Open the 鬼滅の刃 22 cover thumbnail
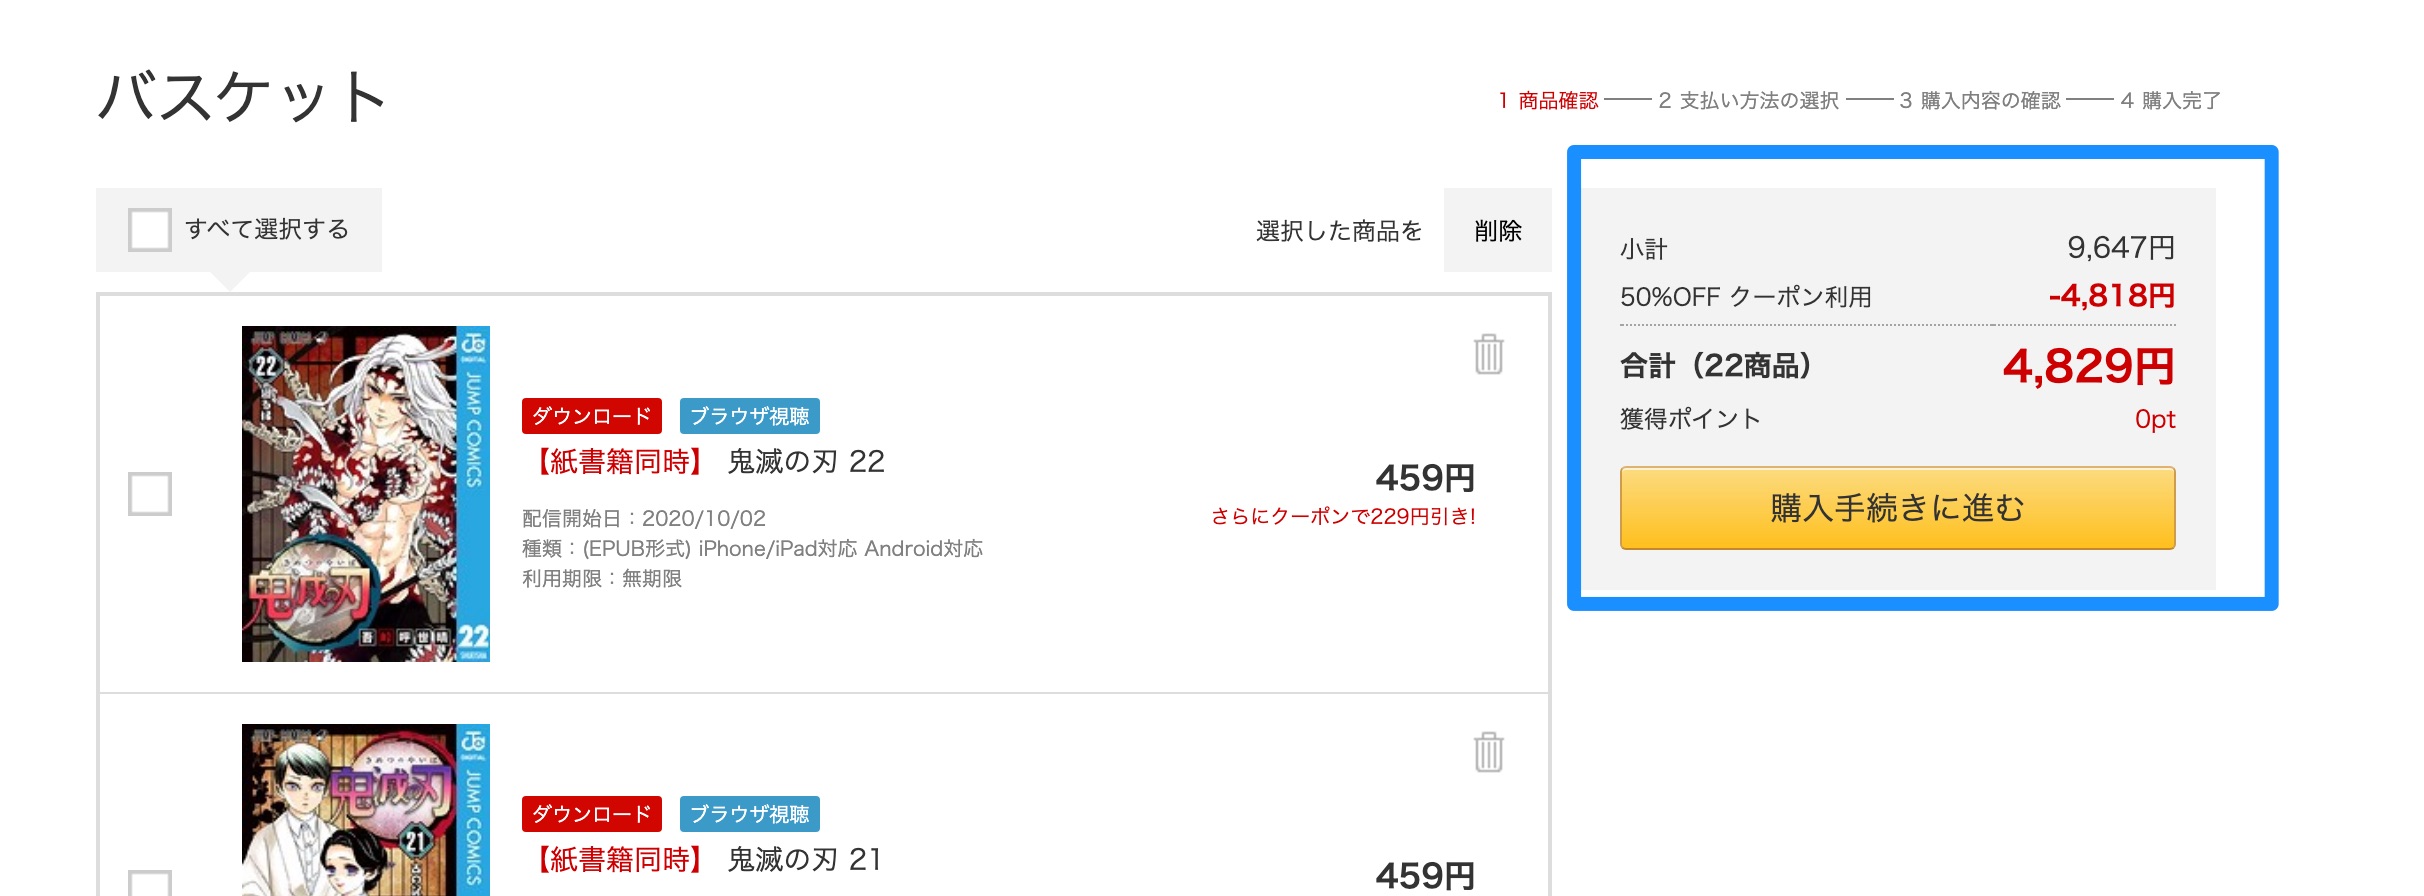 coord(366,494)
